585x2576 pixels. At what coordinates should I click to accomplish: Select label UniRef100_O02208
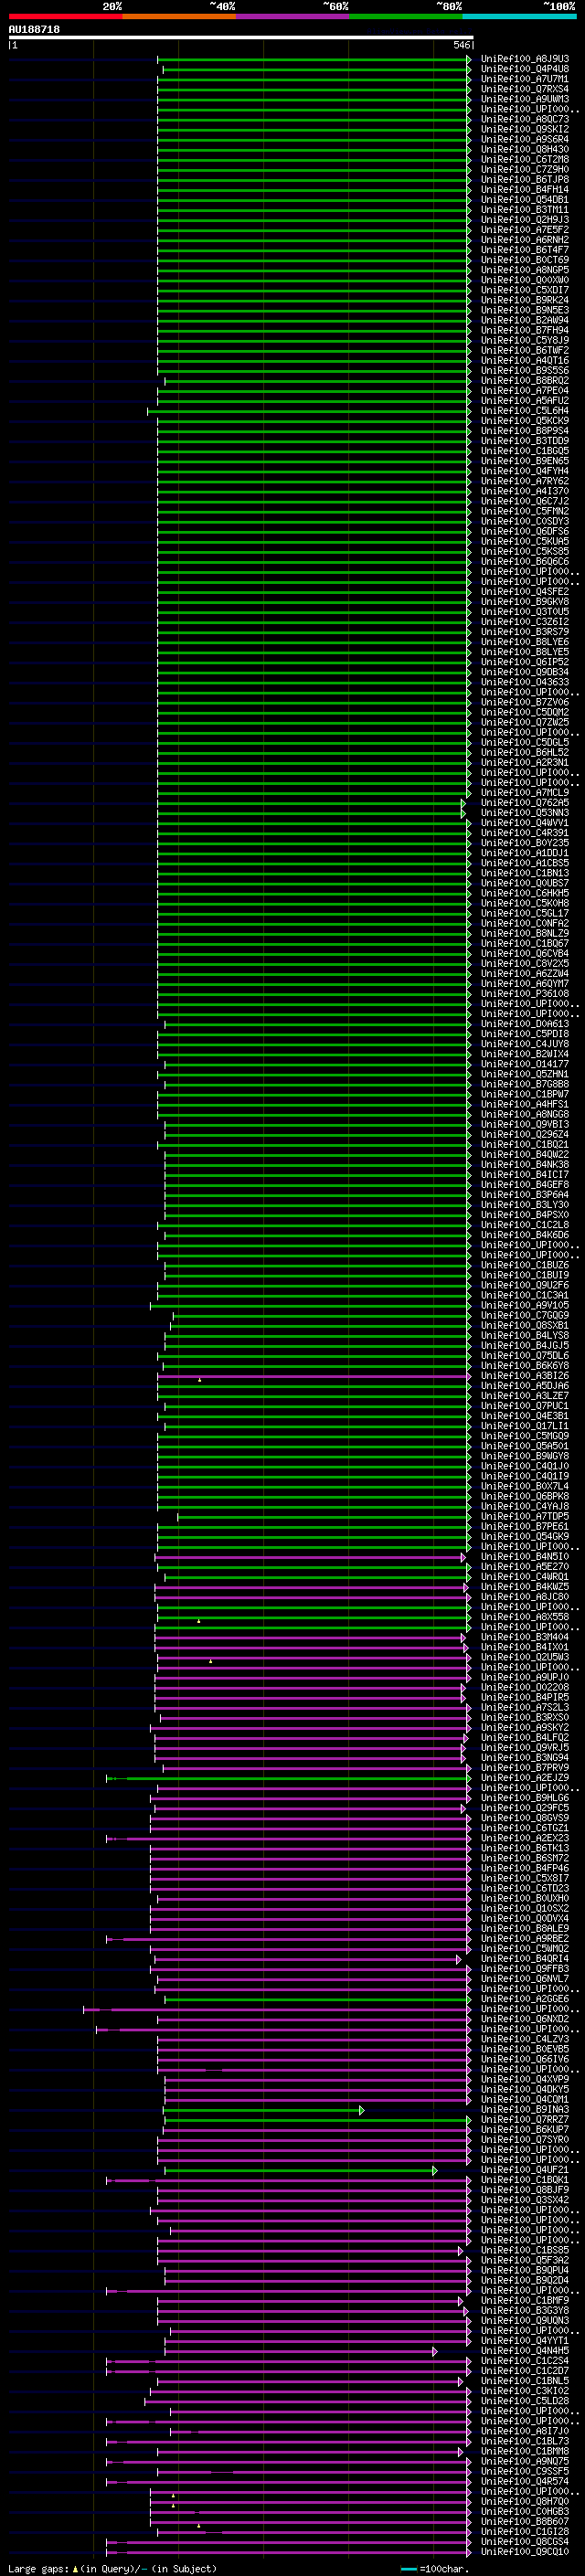525,1686
